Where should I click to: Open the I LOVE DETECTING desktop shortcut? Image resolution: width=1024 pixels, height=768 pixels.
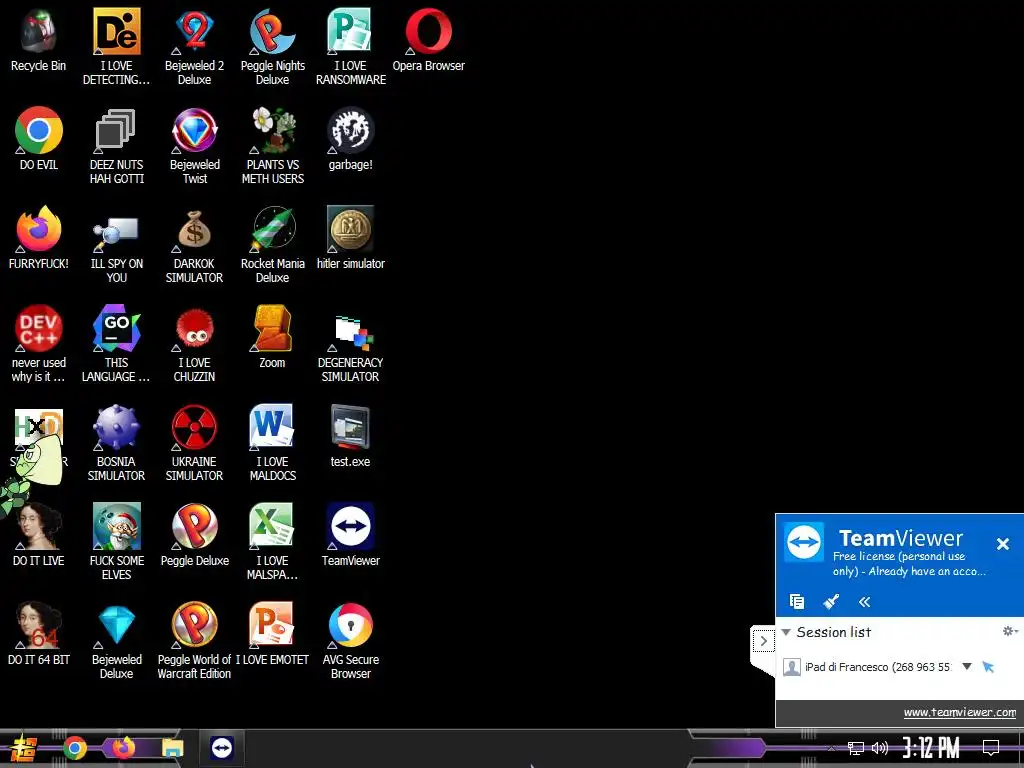116,47
